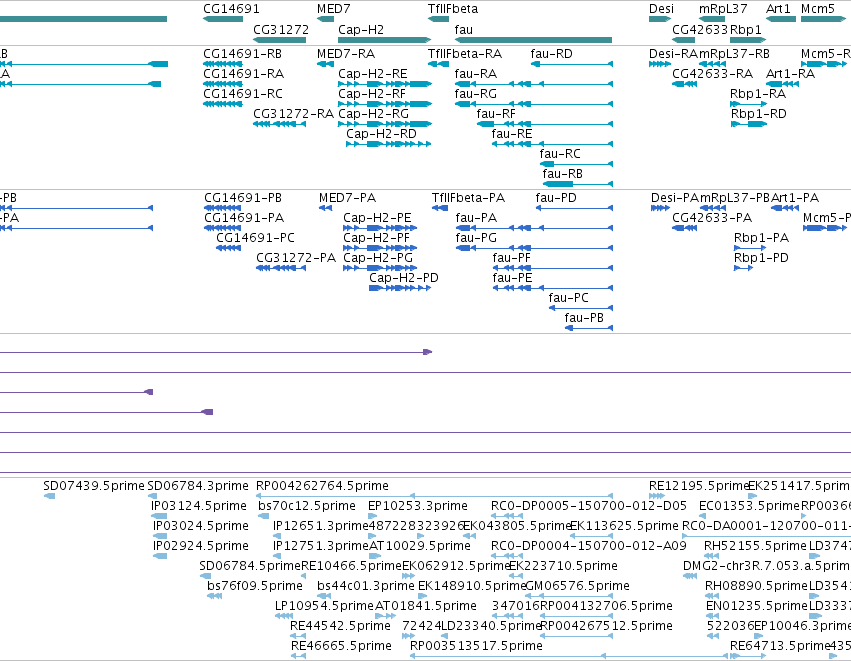Select transcript fau-RA
The height and width of the screenshot is (661, 851).
click(x=476, y=74)
